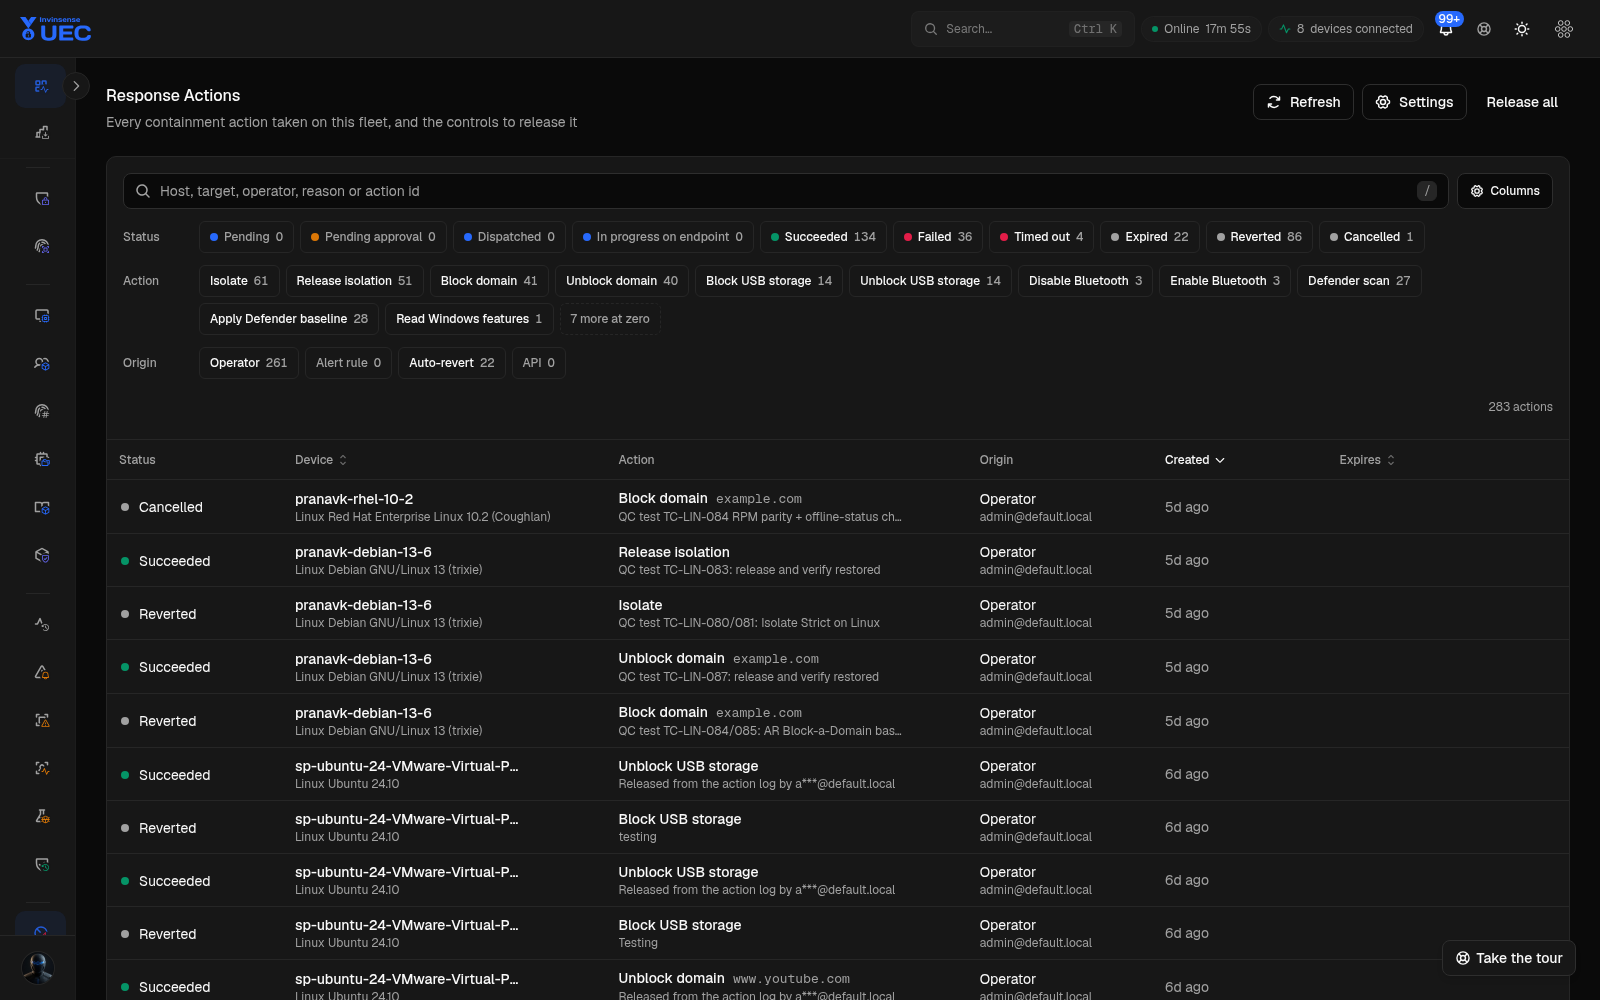The image size is (1600, 1000).
Task: Toggle the Isolate 61 action filter
Action: click(x=239, y=281)
